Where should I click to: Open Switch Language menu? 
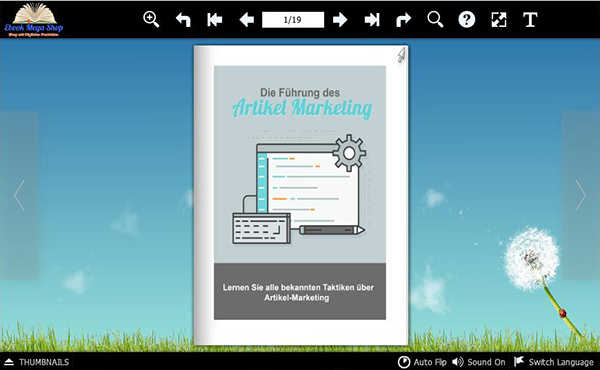tap(554, 362)
